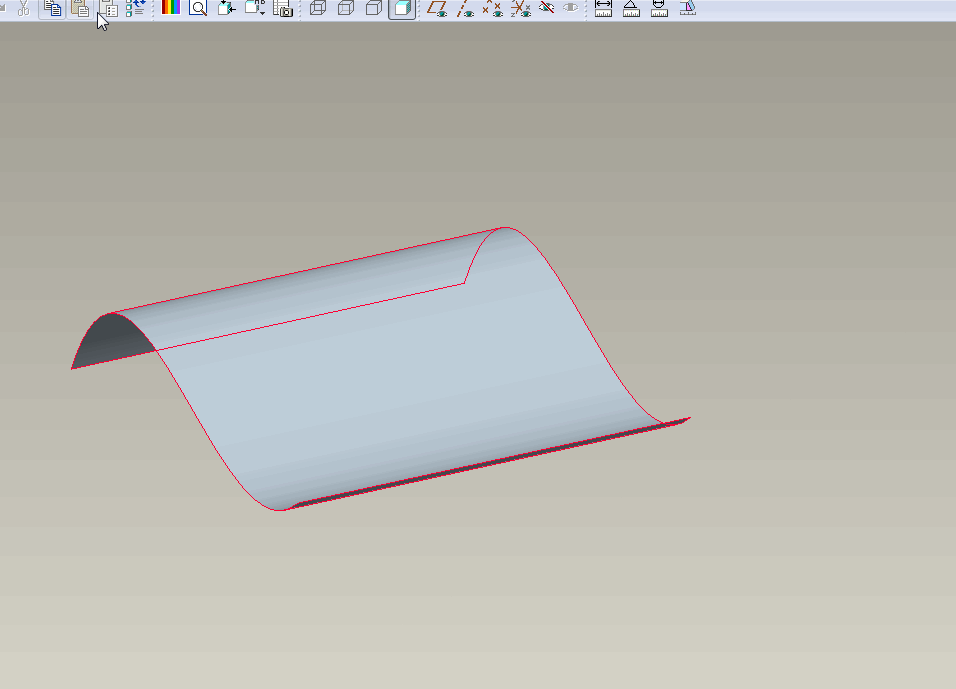Open the saved view list dropdown

[255, 8]
